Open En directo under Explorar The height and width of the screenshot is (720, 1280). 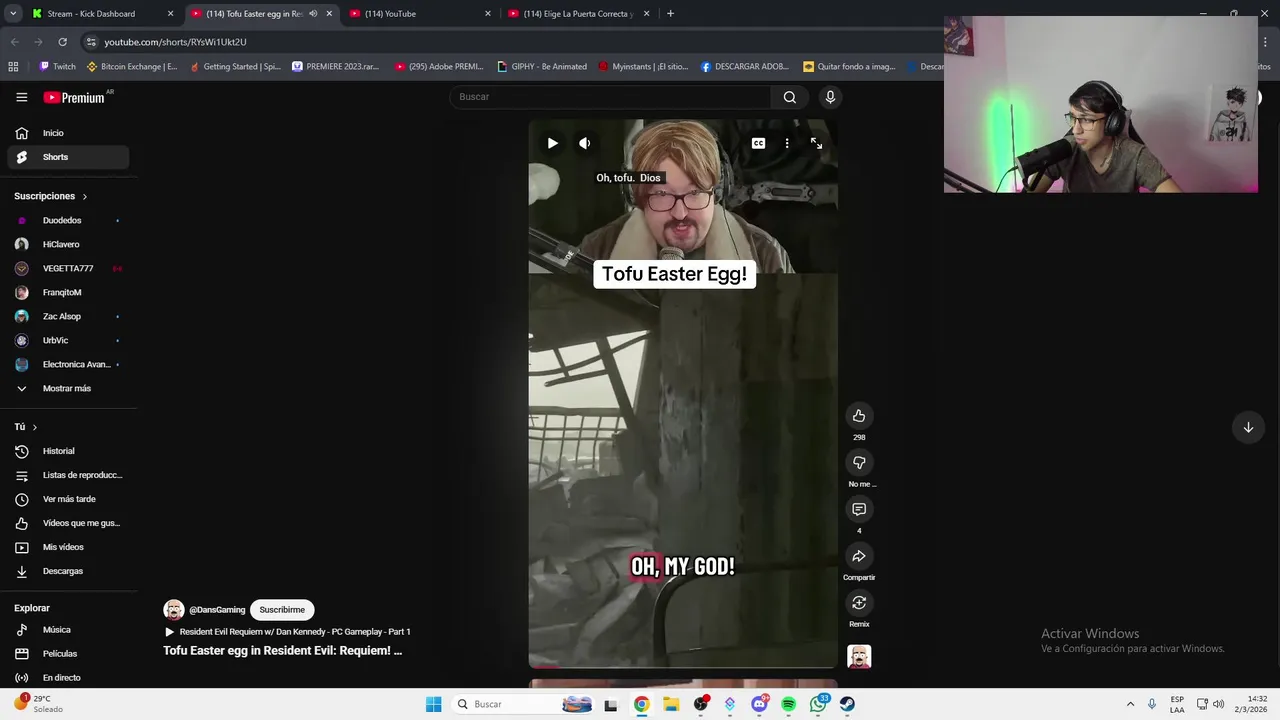68,678
